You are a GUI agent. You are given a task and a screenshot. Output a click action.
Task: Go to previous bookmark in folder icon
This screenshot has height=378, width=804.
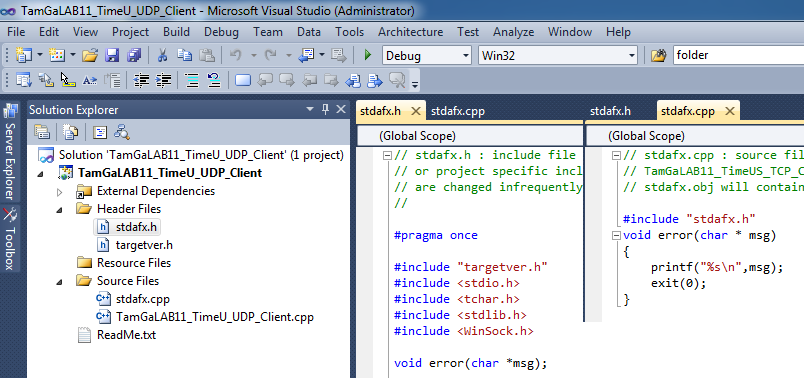(310, 80)
